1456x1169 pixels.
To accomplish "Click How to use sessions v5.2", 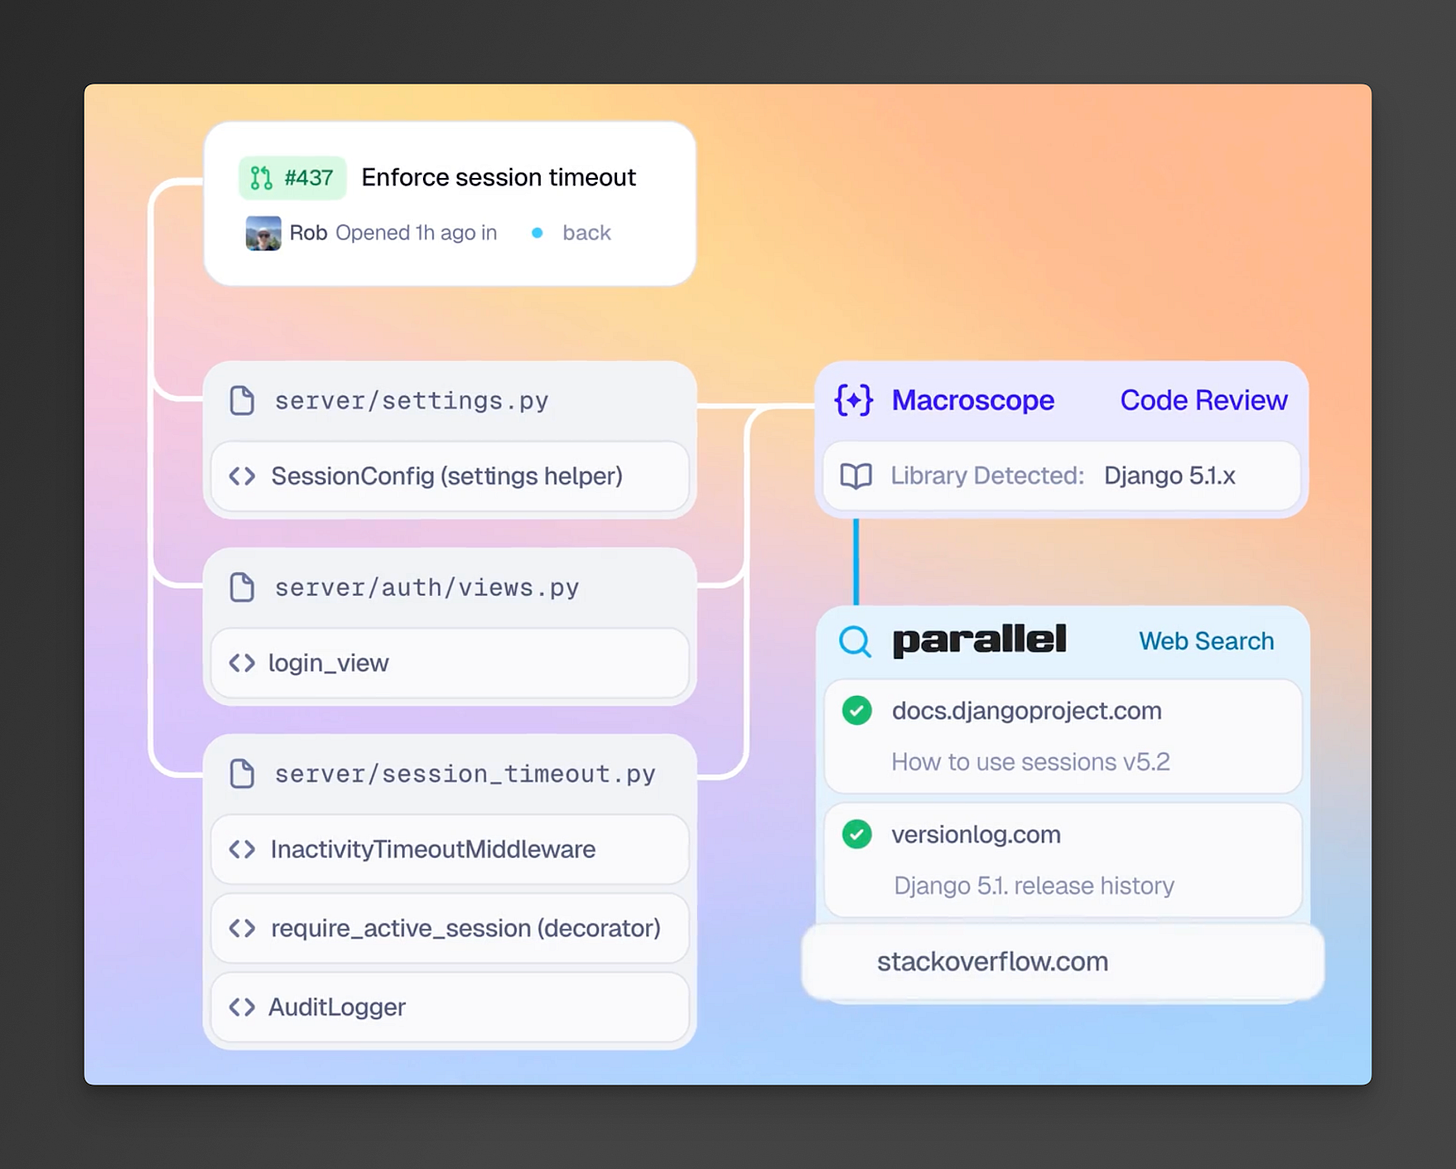I will click(1030, 762).
